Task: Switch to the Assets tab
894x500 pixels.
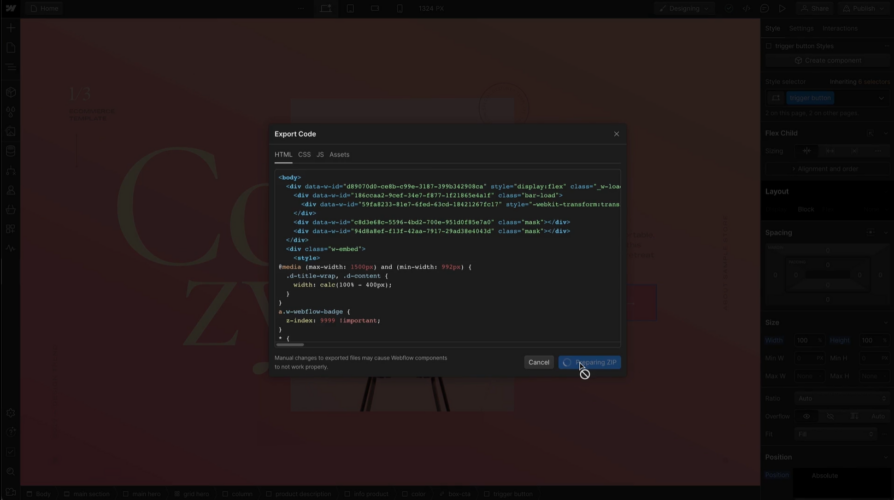Action: [x=339, y=155]
